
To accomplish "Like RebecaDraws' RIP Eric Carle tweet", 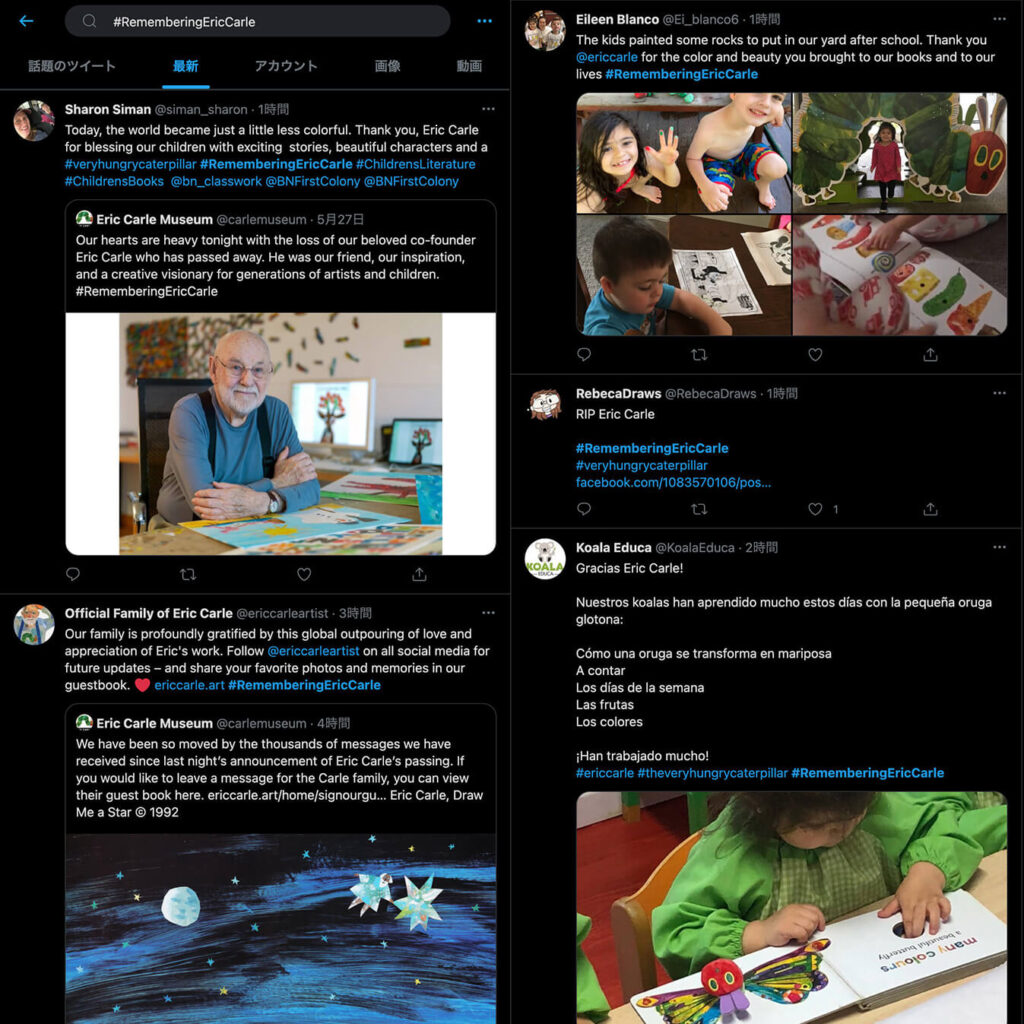I will (815, 509).
